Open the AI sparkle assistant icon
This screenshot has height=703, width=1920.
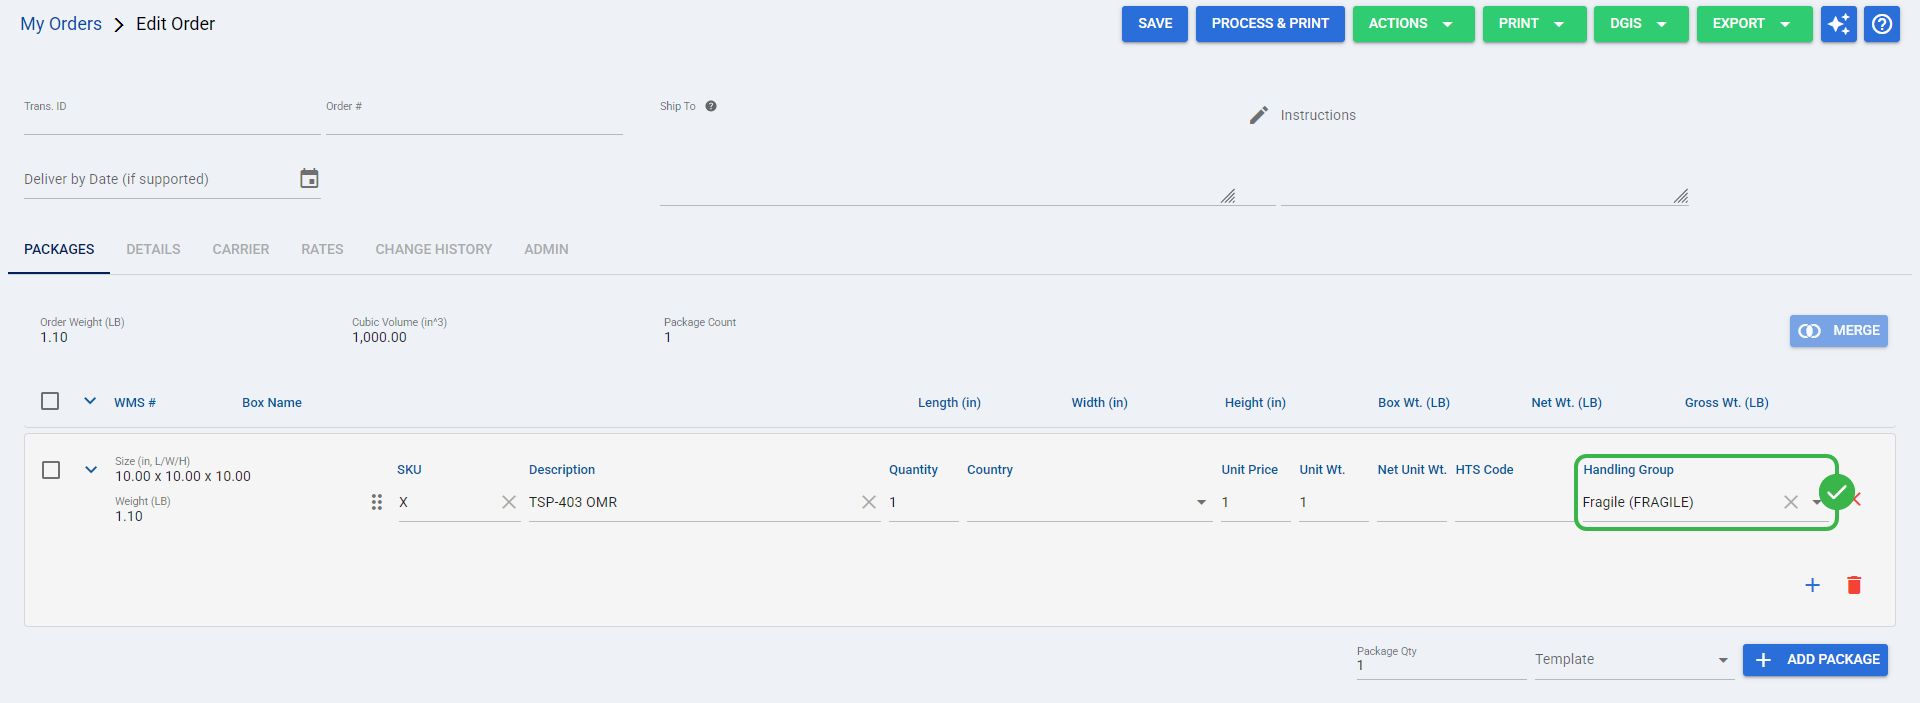(1838, 24)
